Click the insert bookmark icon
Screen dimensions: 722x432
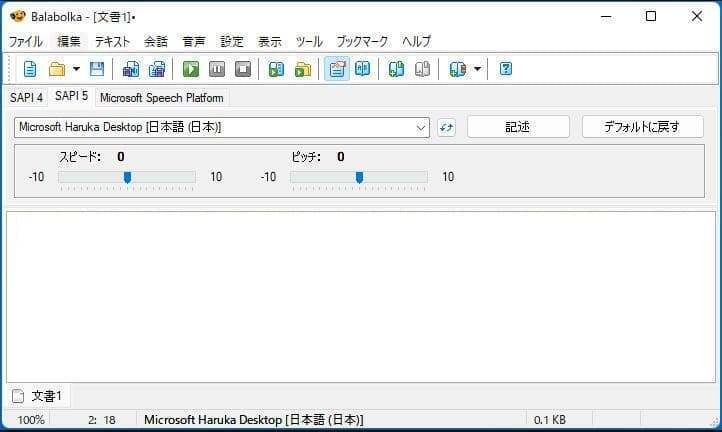coord(396,69)
